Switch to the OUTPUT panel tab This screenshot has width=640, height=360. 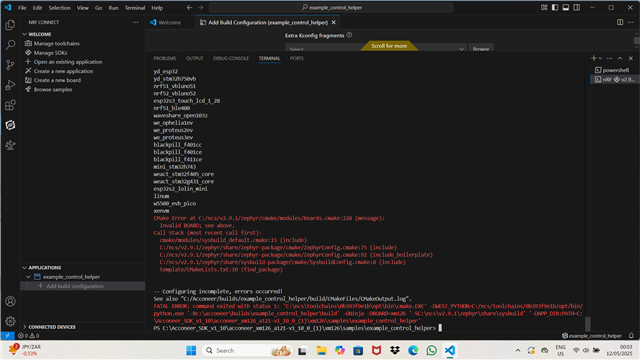coord(194,58)
